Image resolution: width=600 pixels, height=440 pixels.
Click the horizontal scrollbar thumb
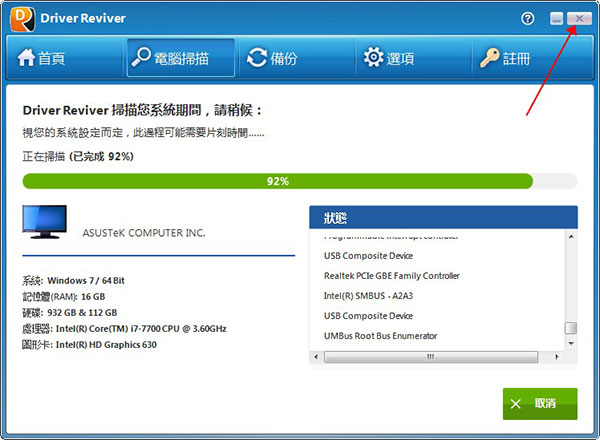pos(431,357)
